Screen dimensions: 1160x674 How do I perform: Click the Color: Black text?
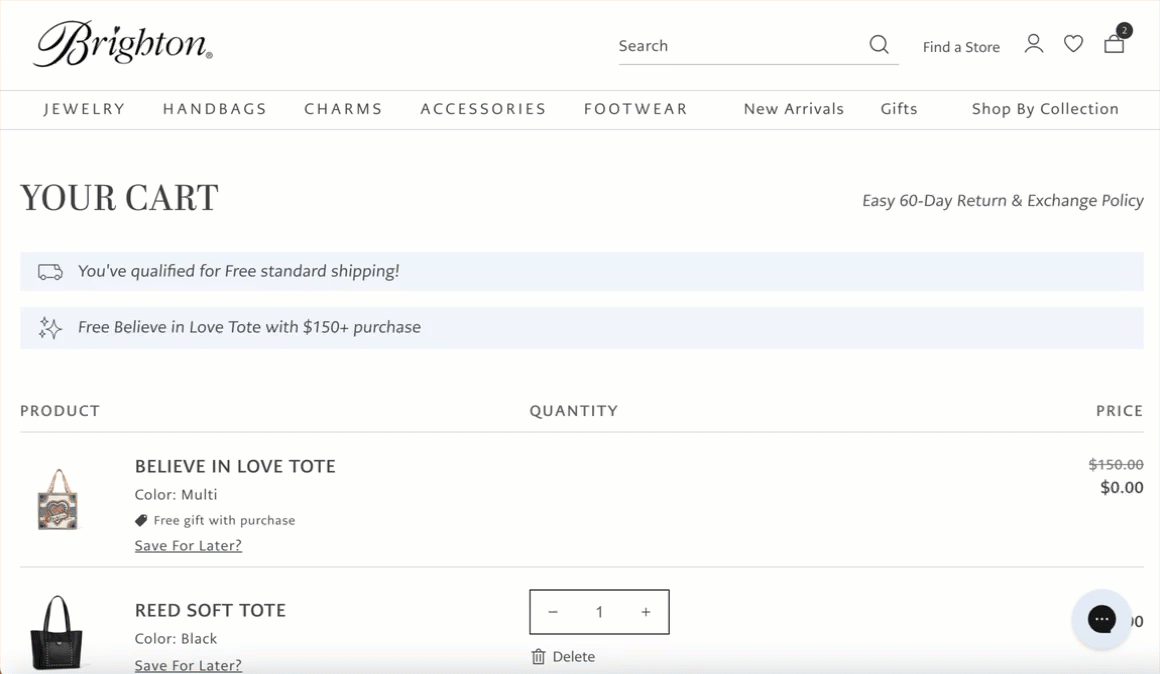coord(176,638)
